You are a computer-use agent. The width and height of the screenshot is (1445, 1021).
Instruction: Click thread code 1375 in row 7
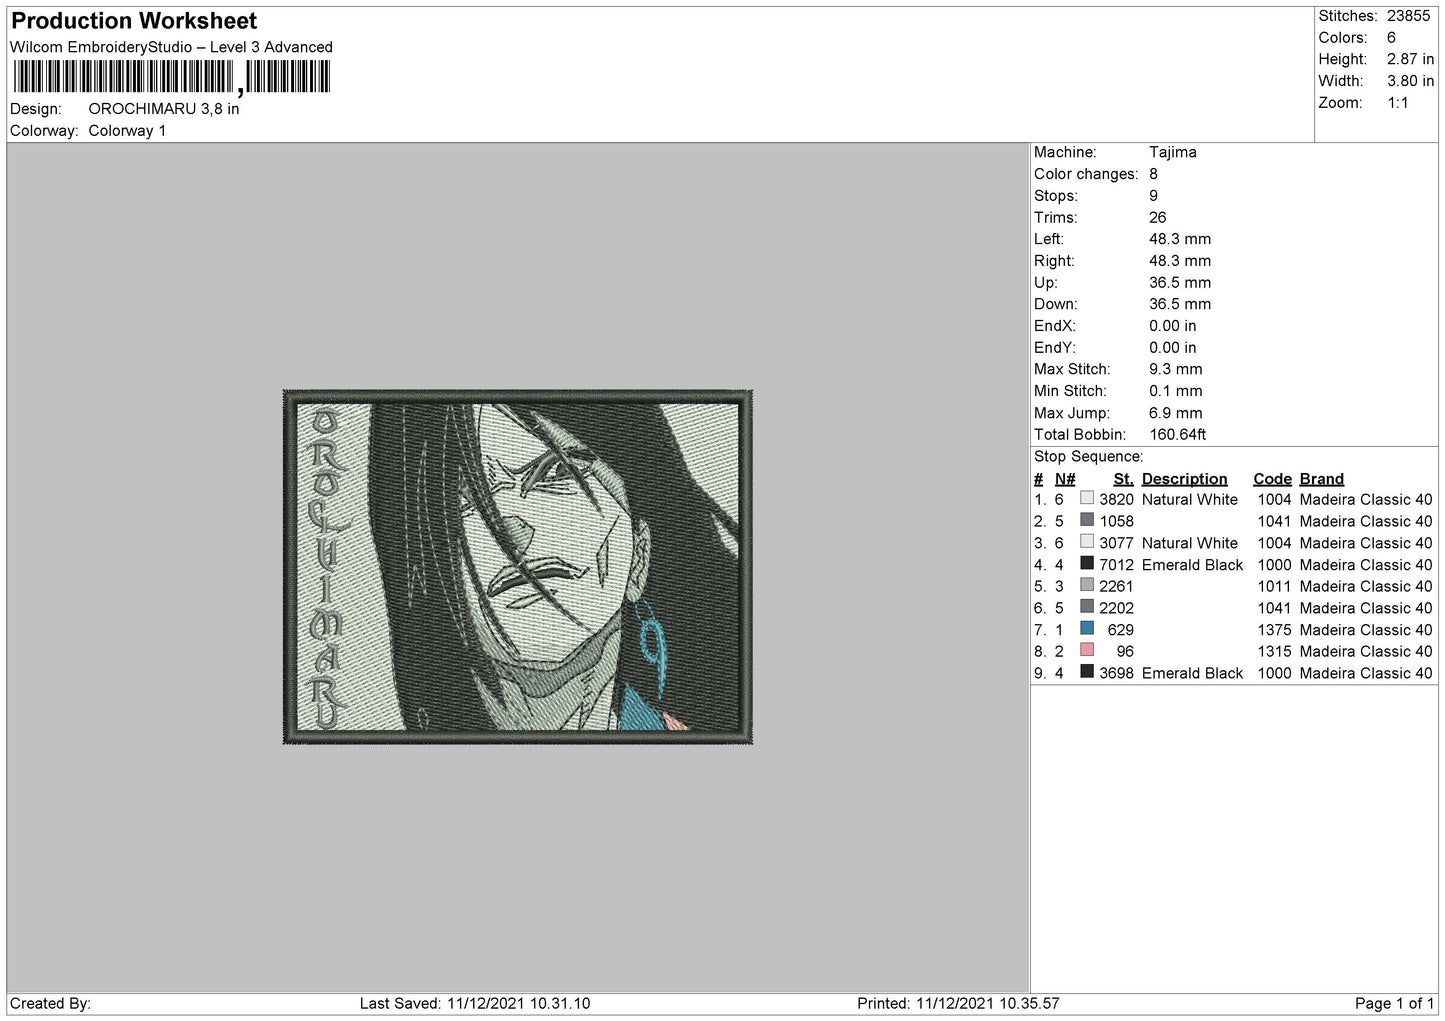point(1274,630)
